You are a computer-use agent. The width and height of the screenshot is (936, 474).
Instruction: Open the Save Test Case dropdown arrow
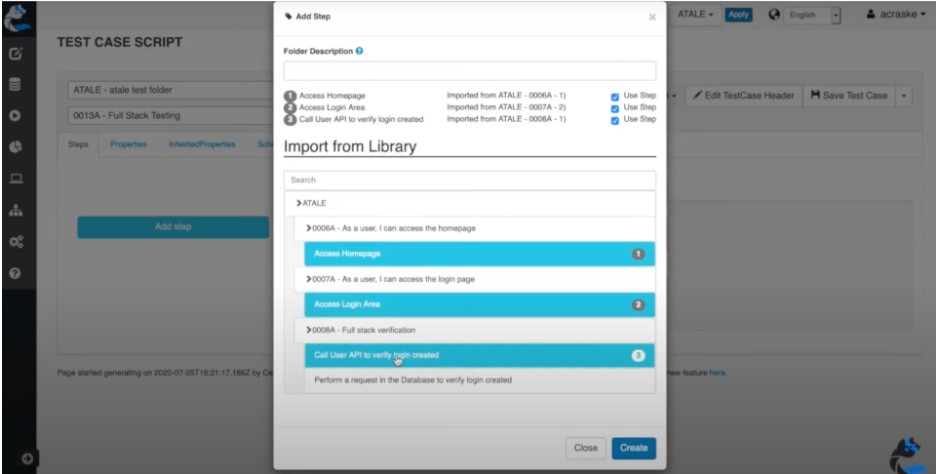click(904, 96)
